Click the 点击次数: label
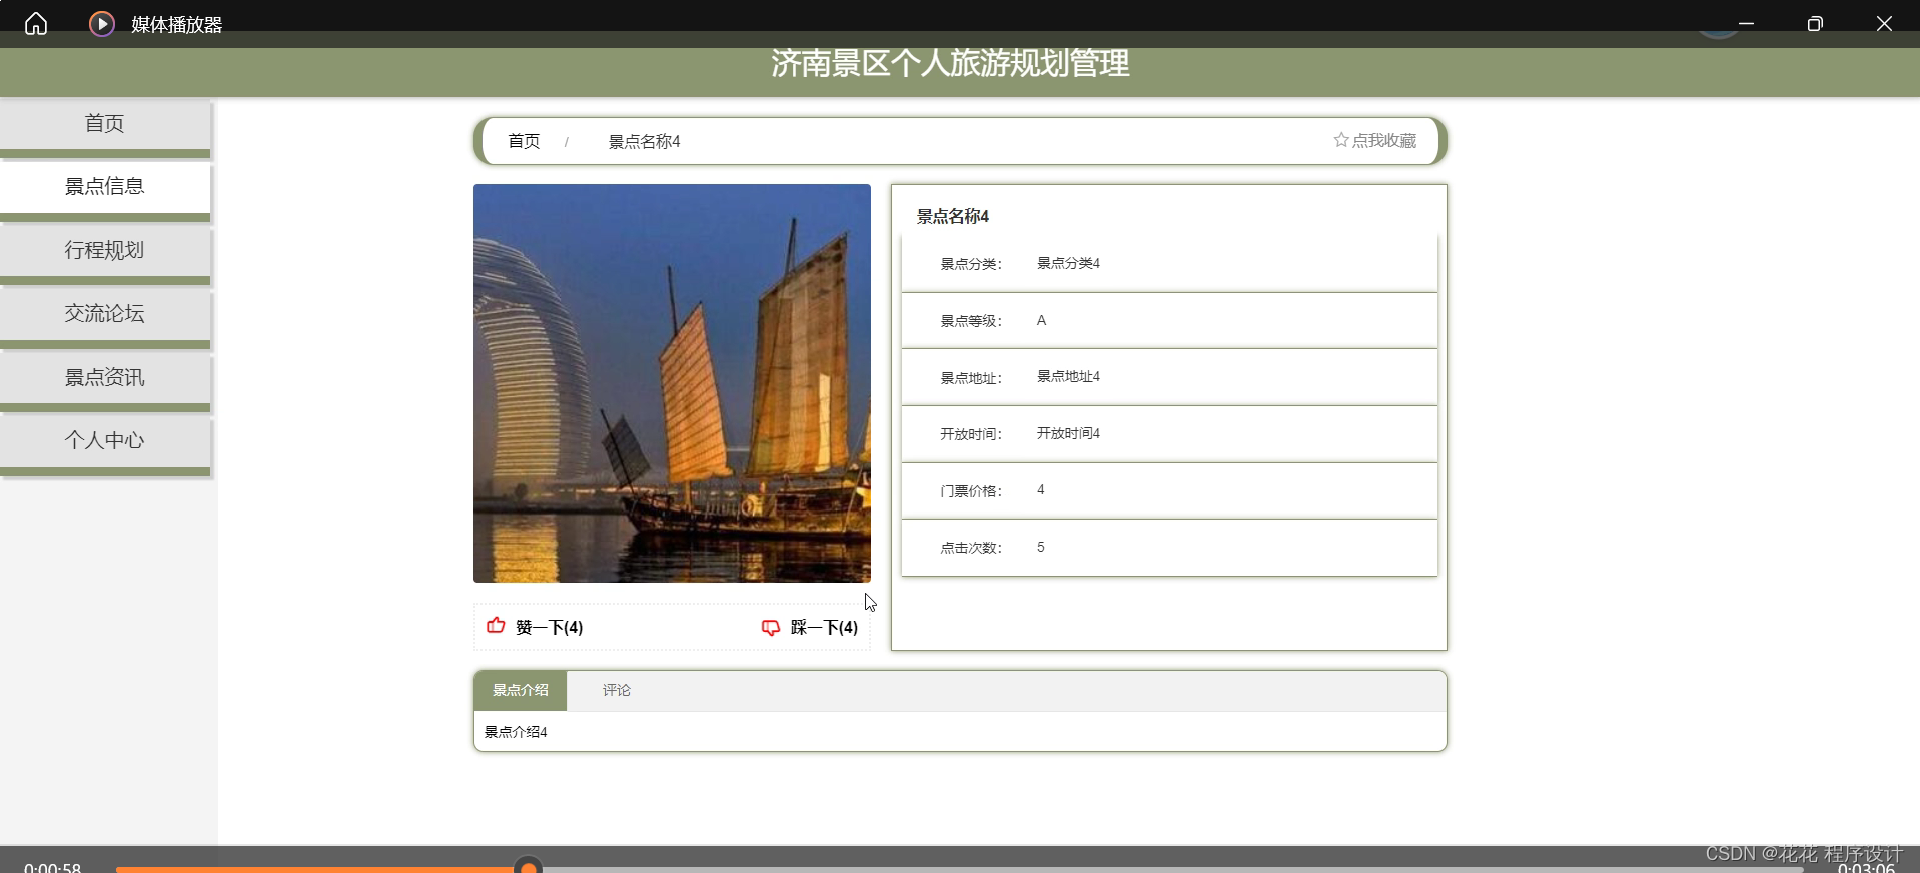Screen dimensions: 1920x873 (971, 548)
